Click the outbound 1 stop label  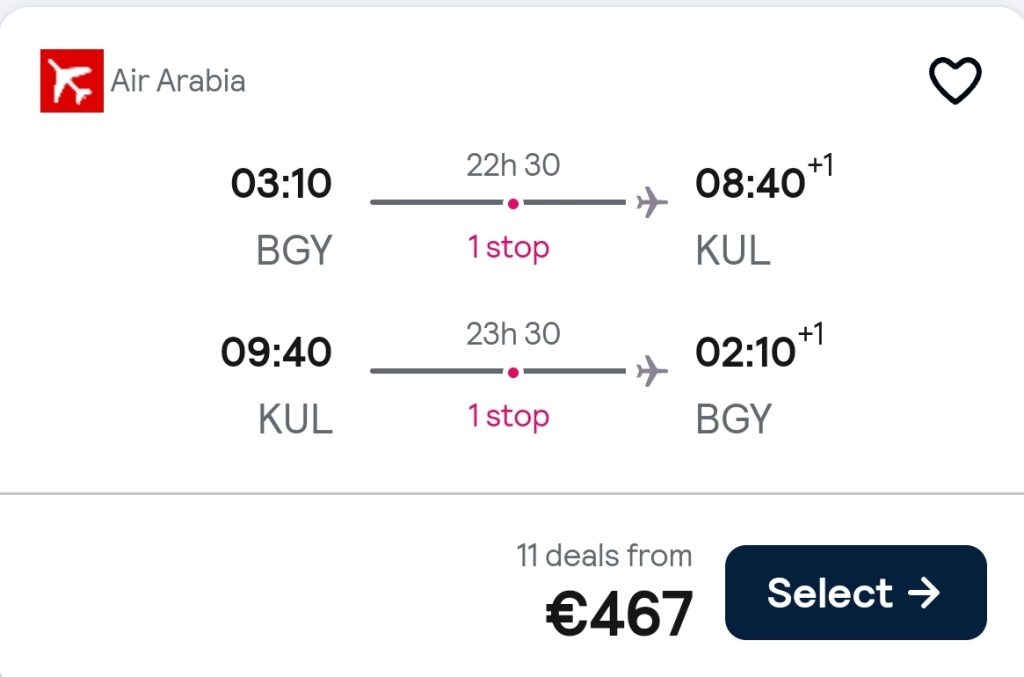tap(509, 248)
